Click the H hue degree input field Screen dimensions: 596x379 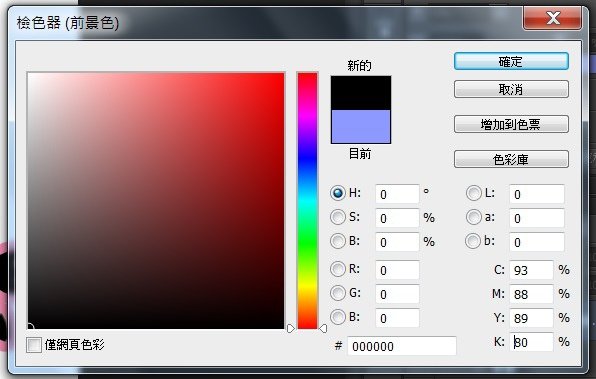pos(397,194)
